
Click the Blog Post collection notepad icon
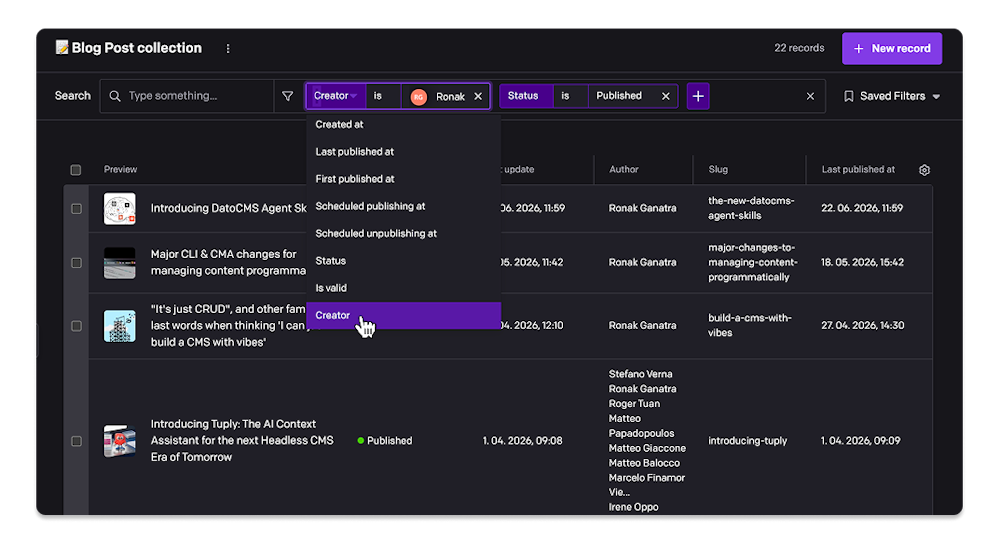(x=62, y=47)
